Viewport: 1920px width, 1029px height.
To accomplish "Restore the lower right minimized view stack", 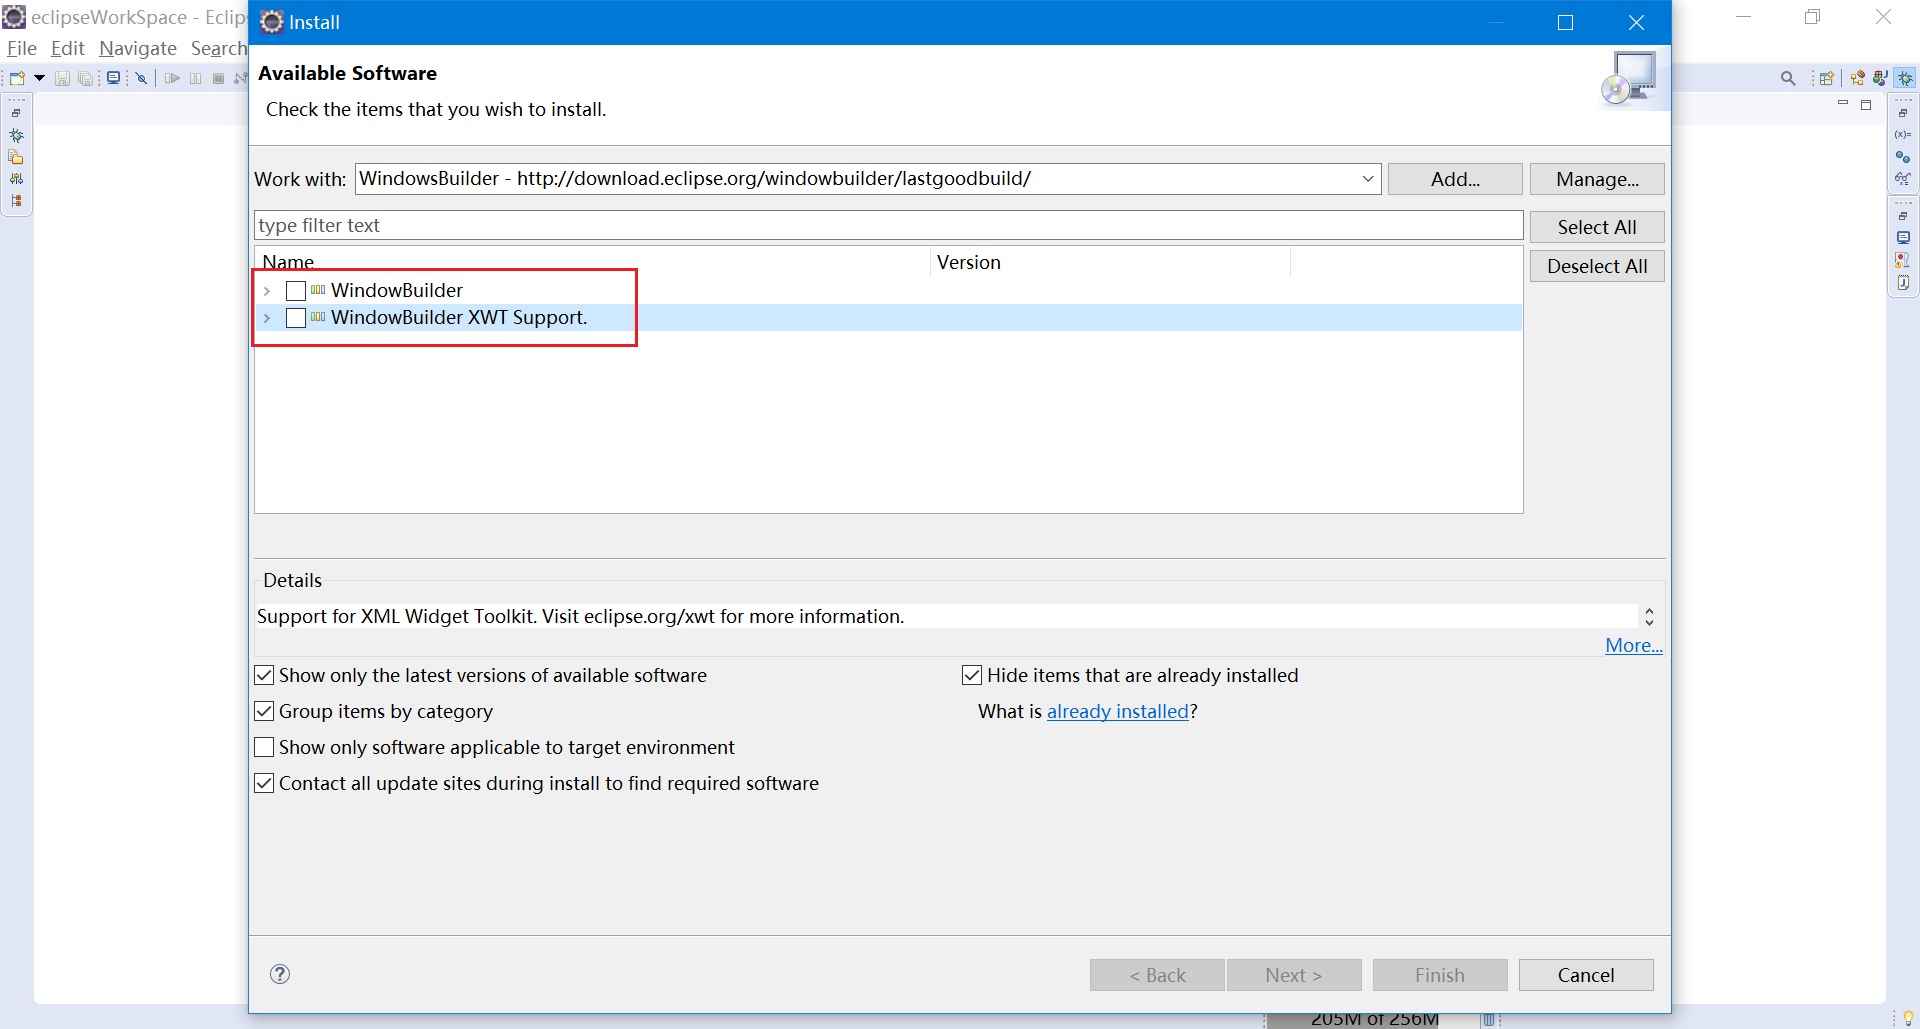I will [1903, 216].
